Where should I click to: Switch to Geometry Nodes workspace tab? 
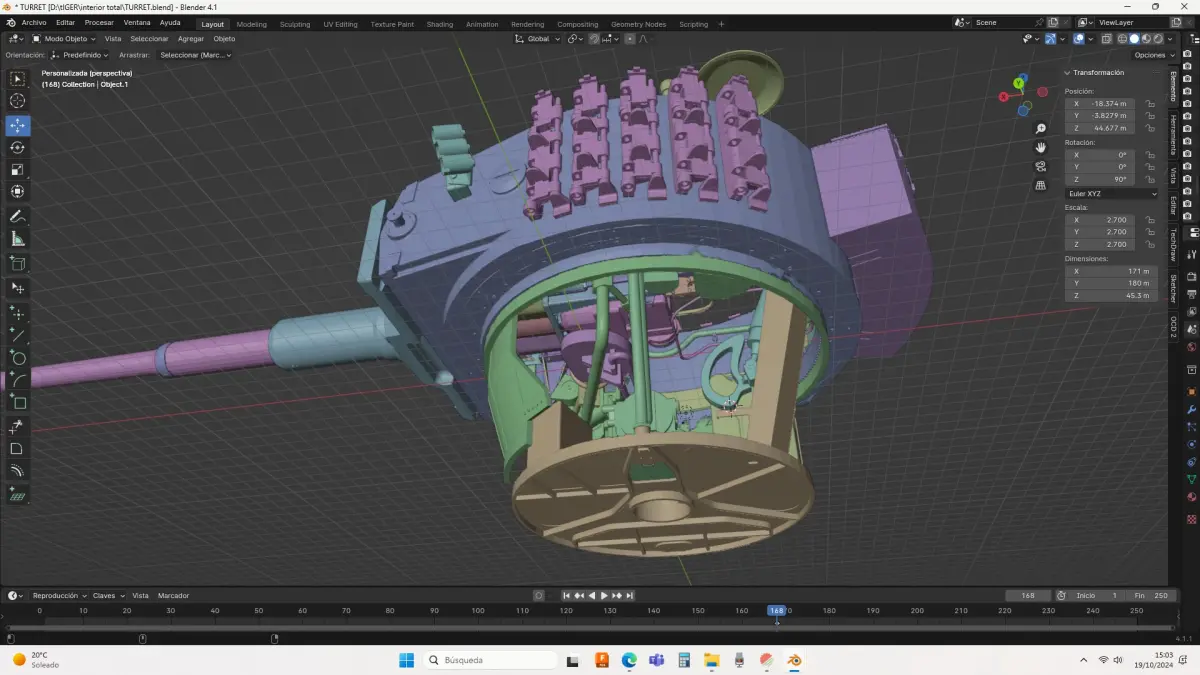[638, 24]
